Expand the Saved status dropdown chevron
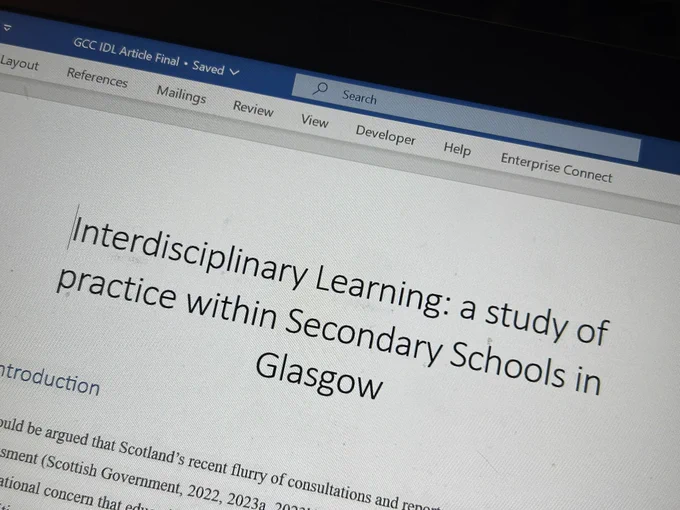Image resolution: width=680 pixels, height=510 pixels. click(x=234, y=72)
